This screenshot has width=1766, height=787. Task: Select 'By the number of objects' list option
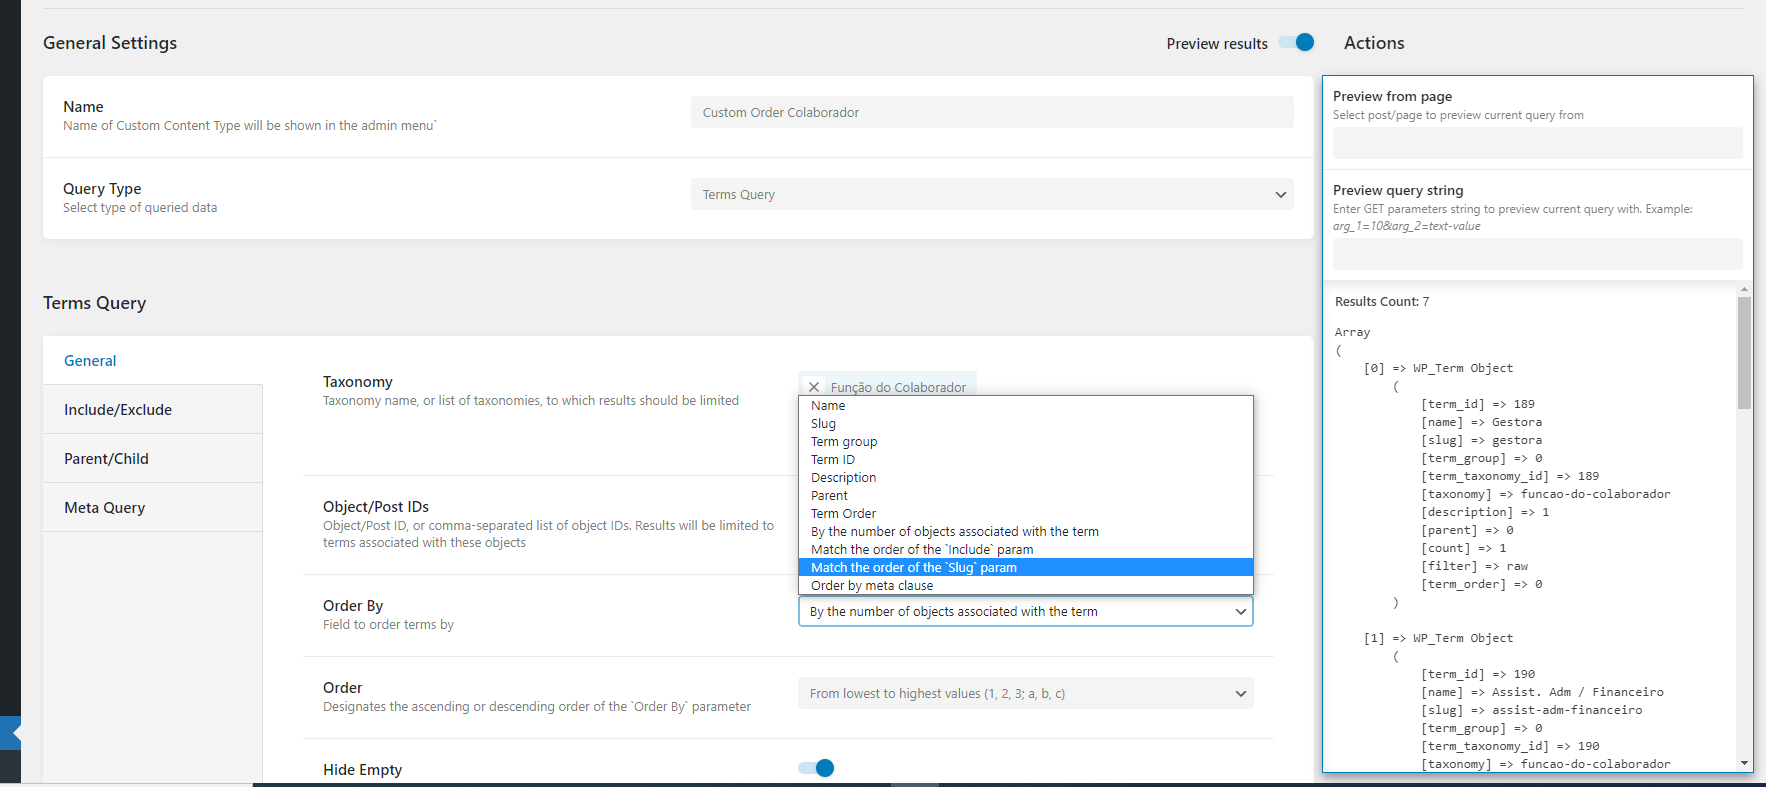point(1025,532)
